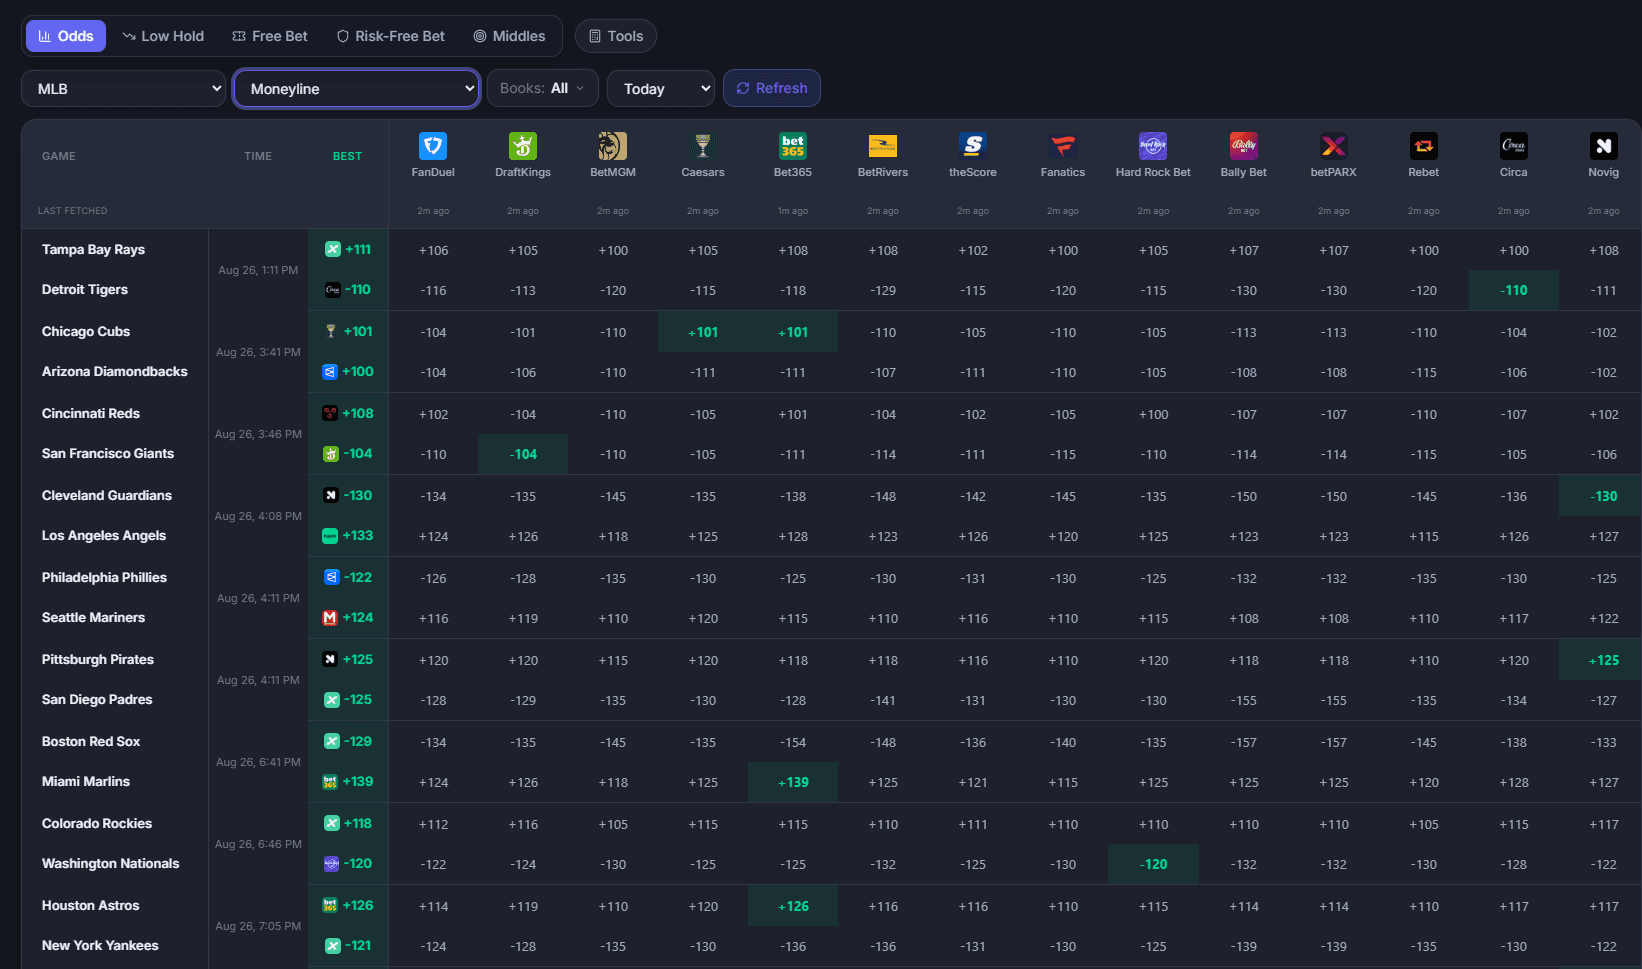Click Hard Rock Bet -120 odds for Nationals
Viewport: 1642px width, 969px height.
point(1153,864)
